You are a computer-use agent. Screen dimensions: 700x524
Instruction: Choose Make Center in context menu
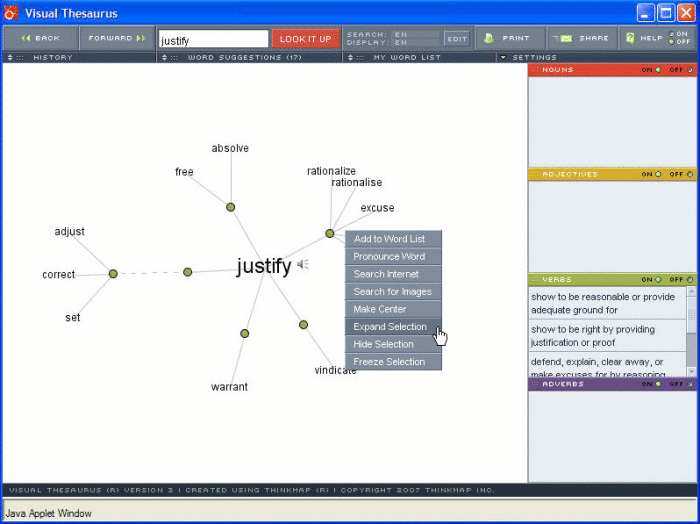(x=393, y=309)
